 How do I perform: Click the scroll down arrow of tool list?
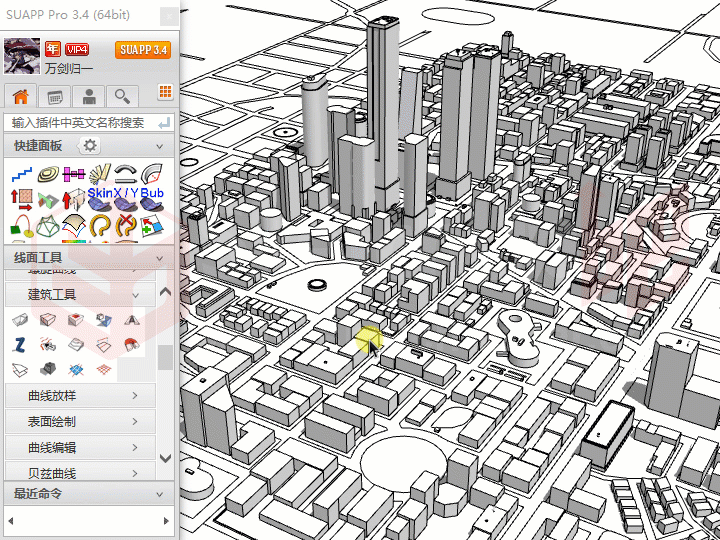click(x=166, y=458)
